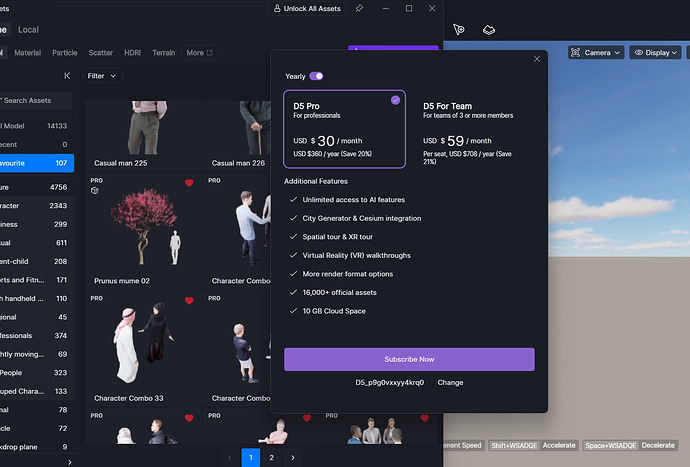Select the Grouped Characters subcategory showing 133
The height and width of the screenshot is (467, 690).
(x=37, y=391)
